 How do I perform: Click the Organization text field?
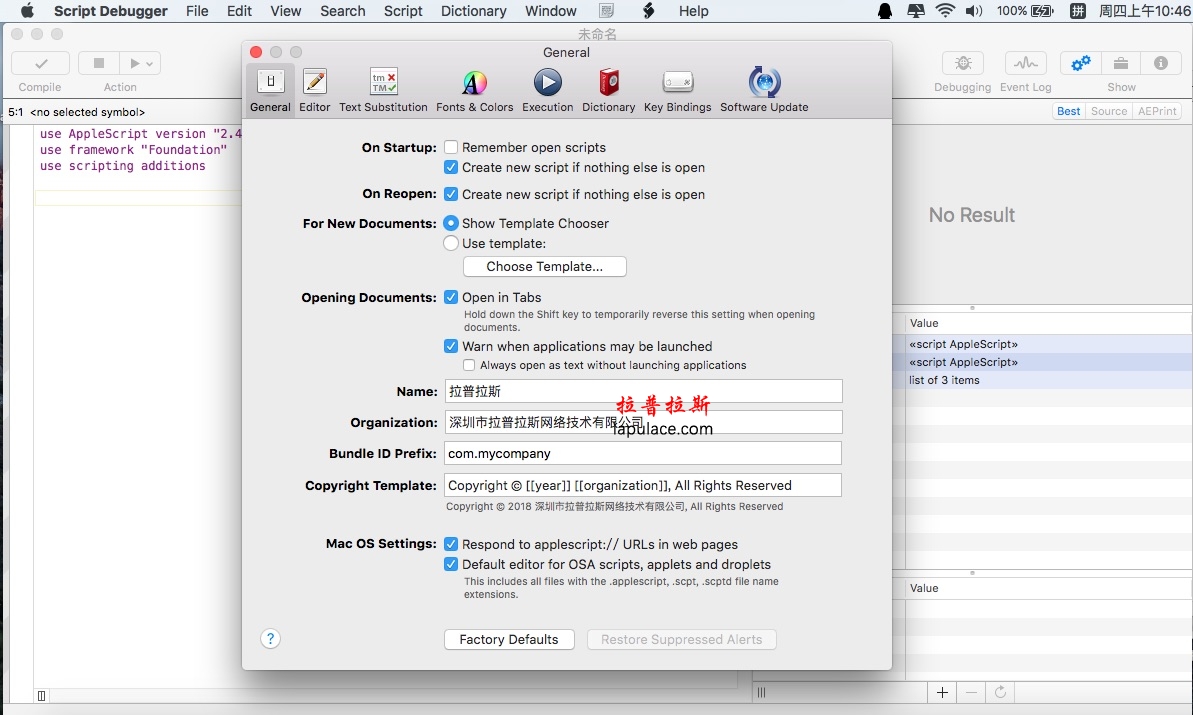pos(644,422)
